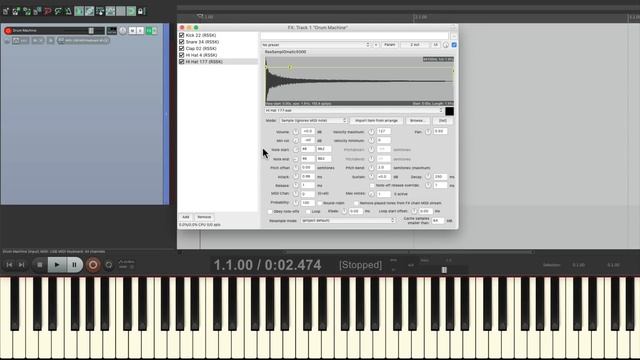Screen dimensions: 640x360
Task: Click the Drum Machine track volume fader
Action: 91,31
